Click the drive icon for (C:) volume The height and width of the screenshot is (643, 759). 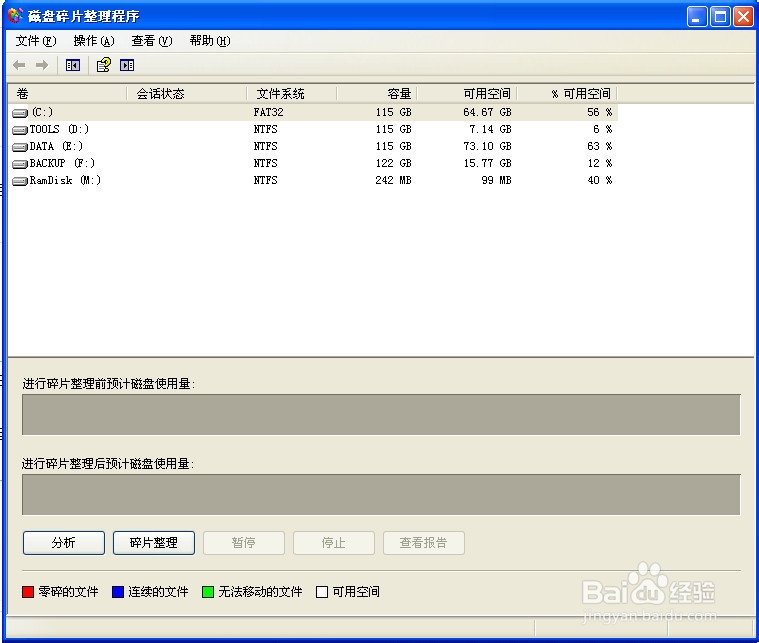pyautogui.click(x=20, y=113)
